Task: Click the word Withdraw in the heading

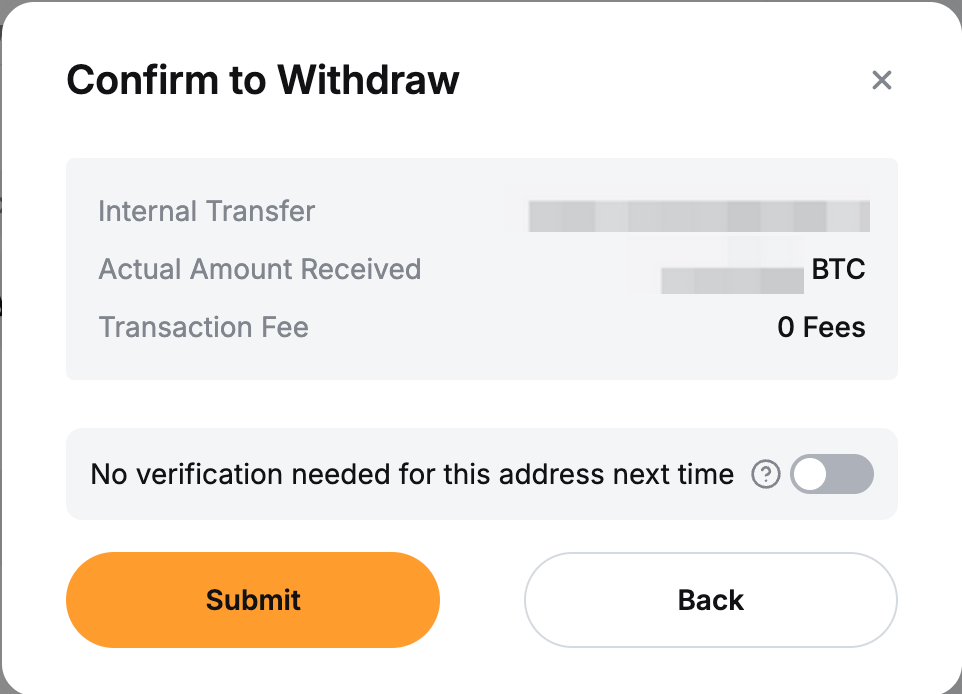Action: [368, 80]
